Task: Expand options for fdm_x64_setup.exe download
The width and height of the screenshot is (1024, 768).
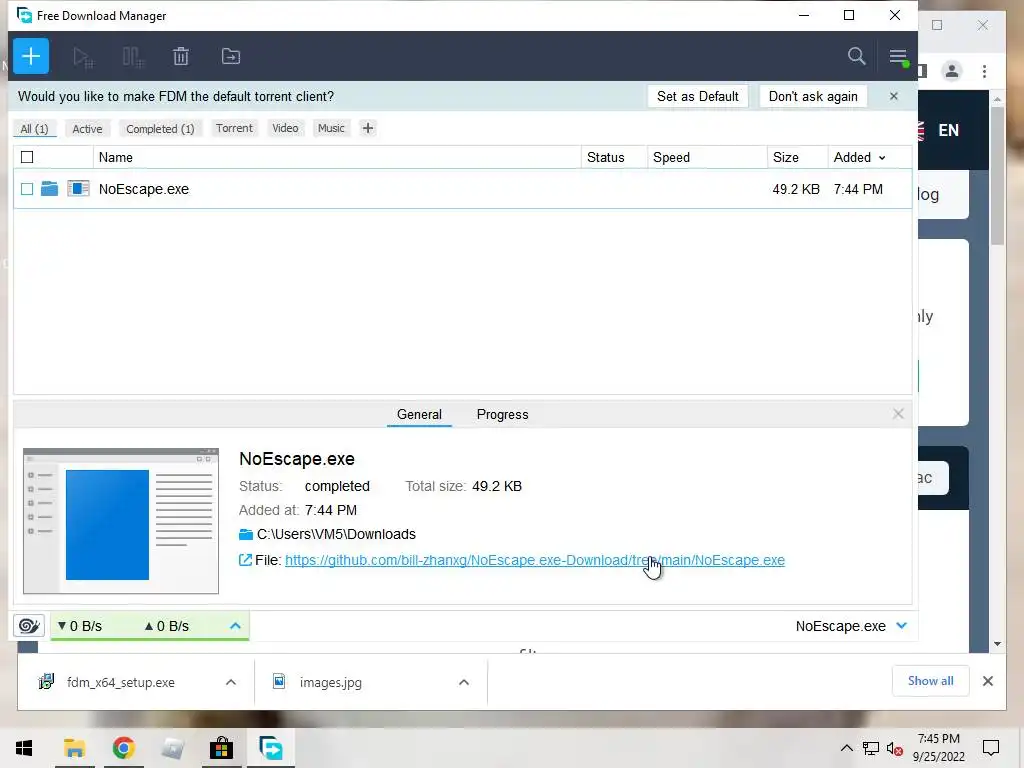Action: coord(231,682)
